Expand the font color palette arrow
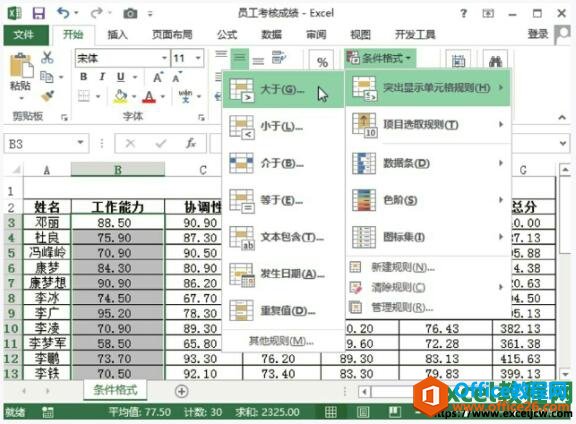Viewport: 576px width, 424px height. tap(163, 97)
